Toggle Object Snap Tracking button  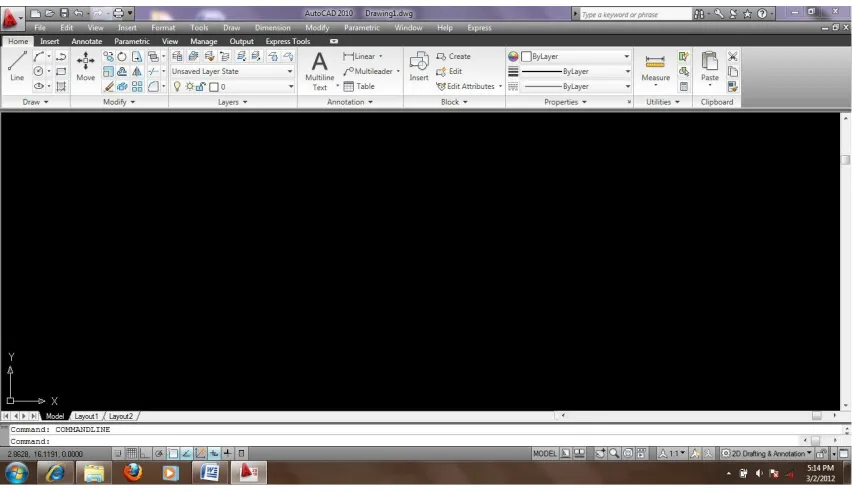pos(187,454)
